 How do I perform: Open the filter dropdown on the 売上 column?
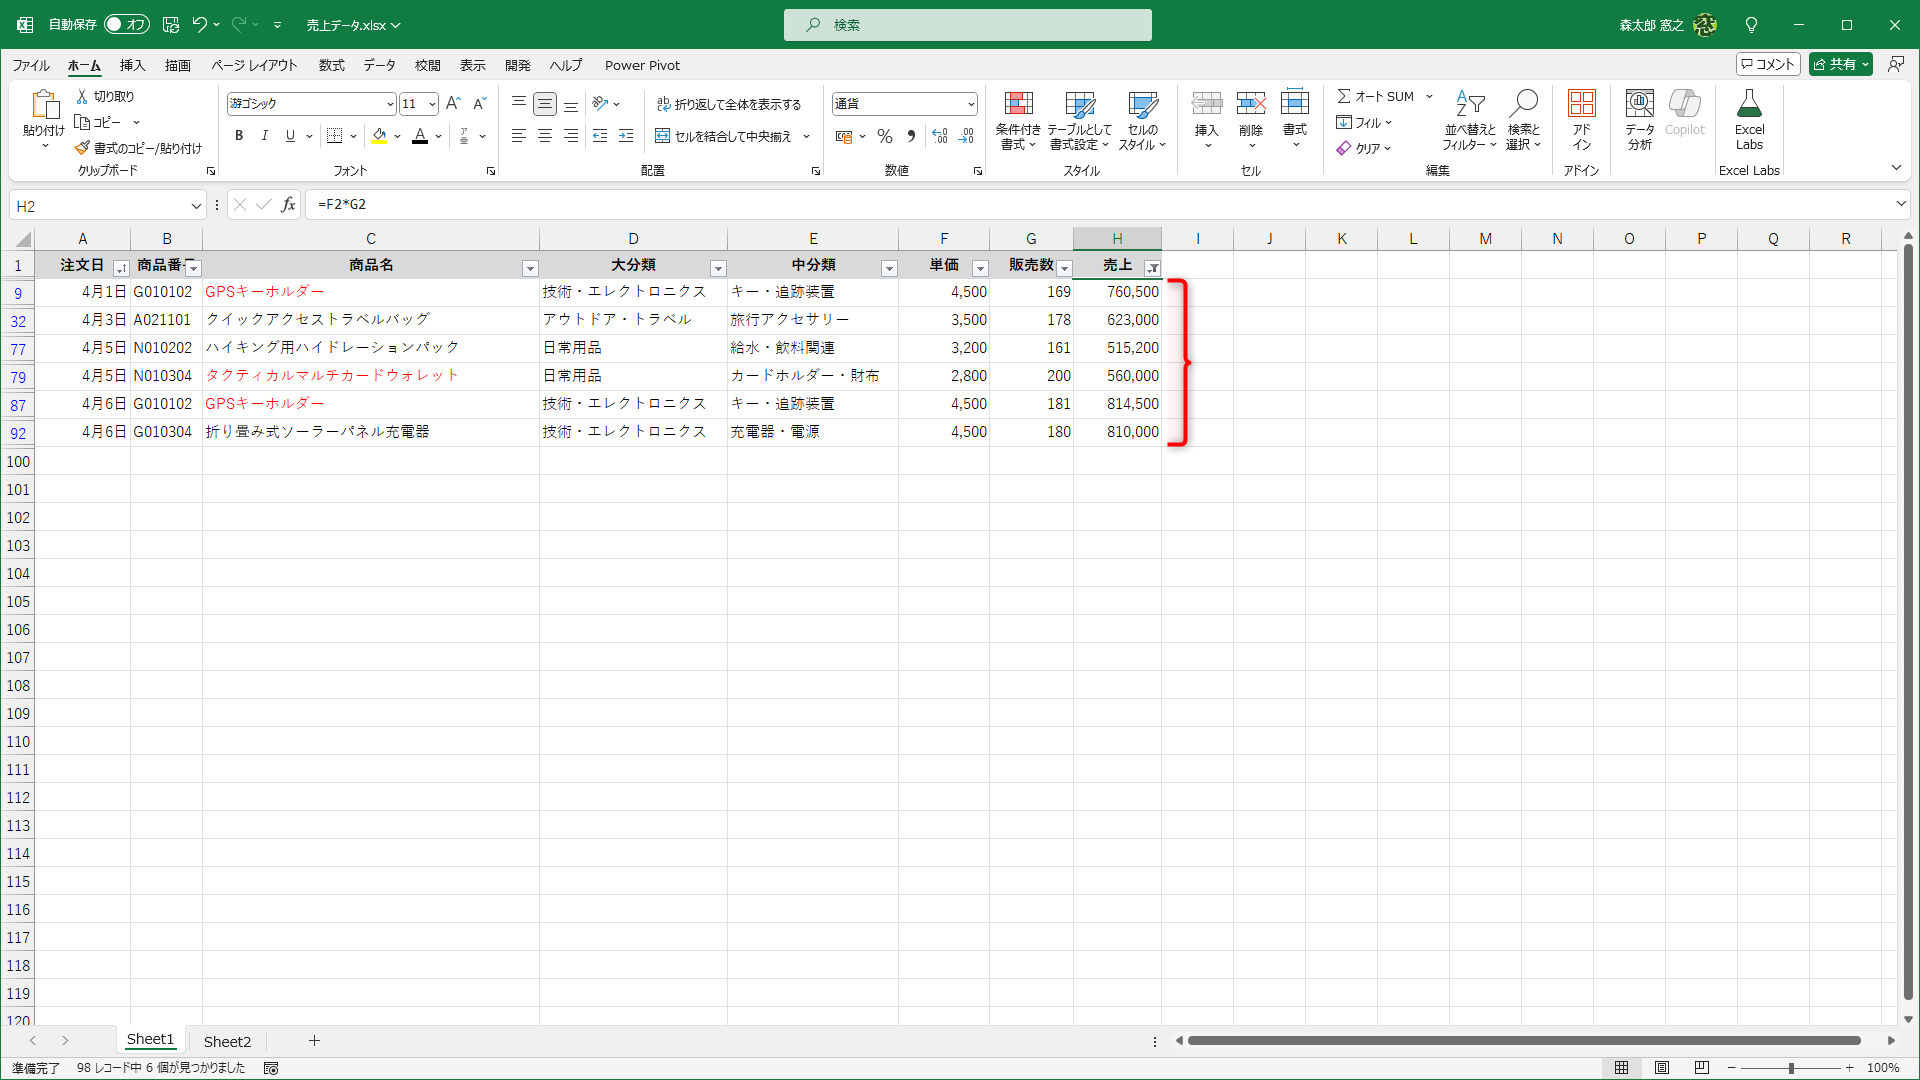pyautogui.click(x=1152, y=268)
